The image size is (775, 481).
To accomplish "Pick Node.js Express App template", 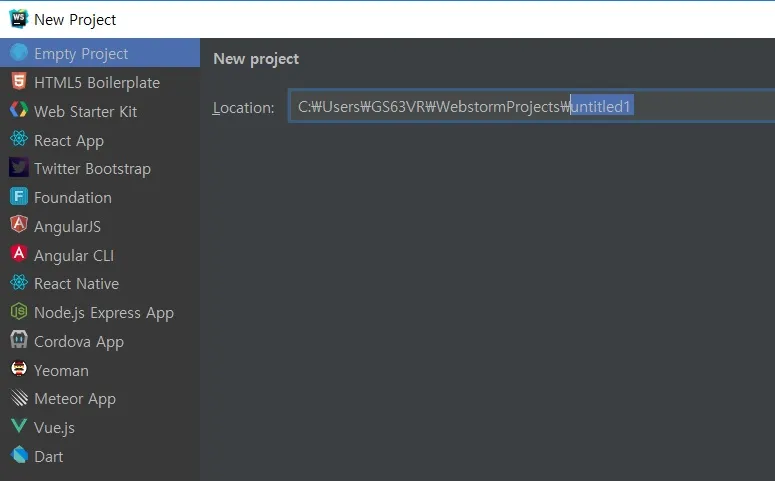I will tap(100, 312).
